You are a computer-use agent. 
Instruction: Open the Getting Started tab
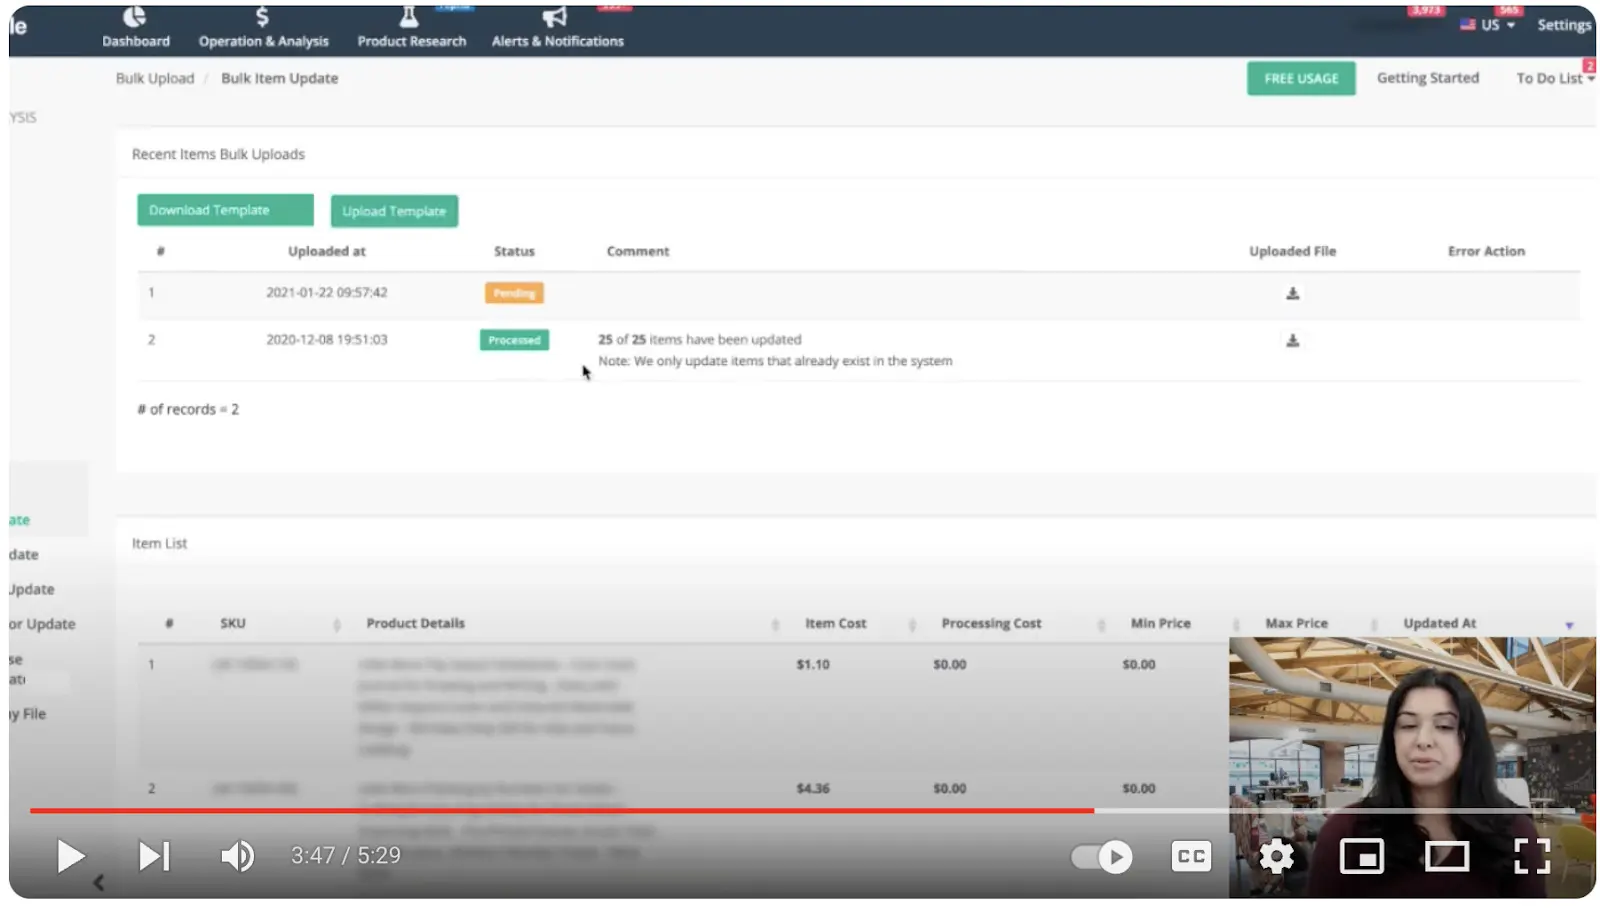click(x=1427, y=78)
